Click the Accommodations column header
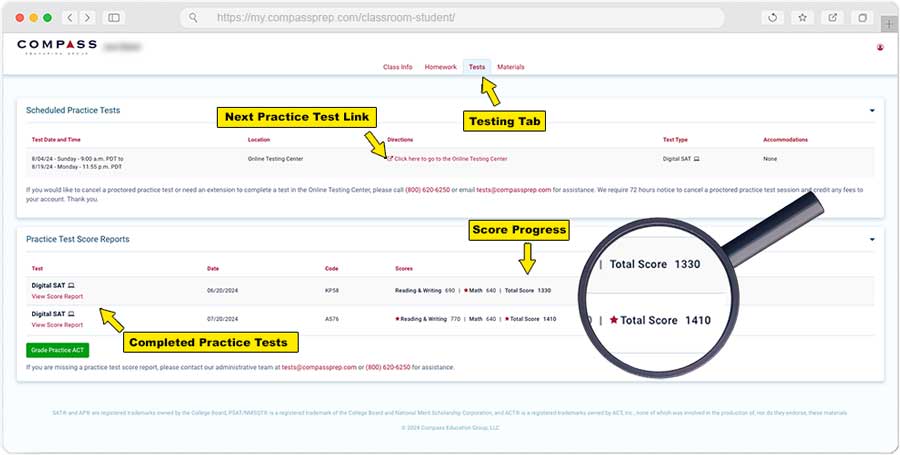 pyautogui.click(x=785, y=139)
